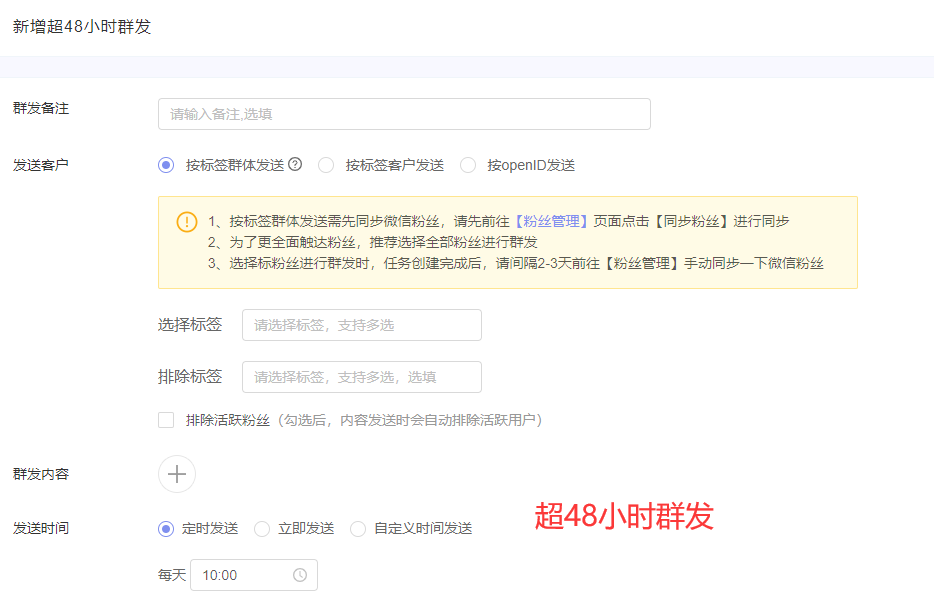Open the 排除标签 tag selector
This screenshot has height=598, width=934.
pos(361,377)
